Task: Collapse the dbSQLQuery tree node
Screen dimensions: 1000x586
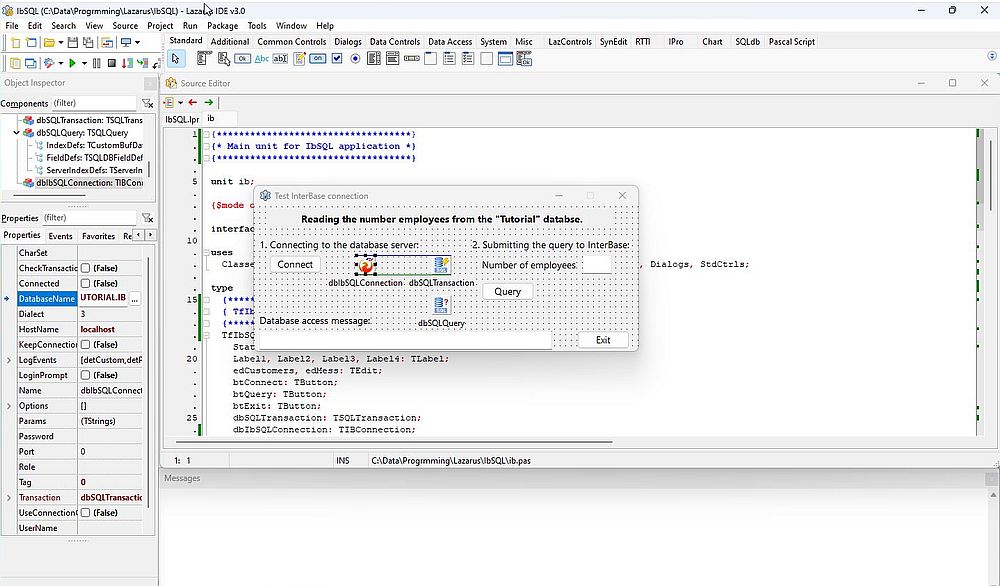Action: point(17,133)
